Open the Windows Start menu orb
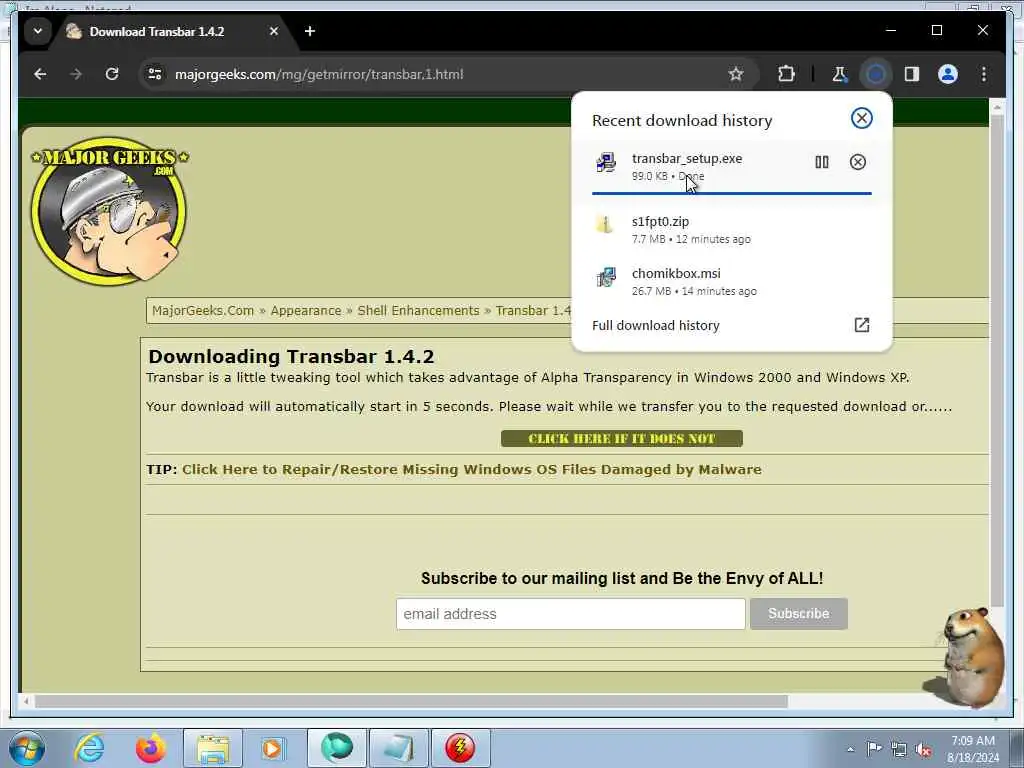The width and height of the screenshot is (1024, 768). click(x=27, y=748)
